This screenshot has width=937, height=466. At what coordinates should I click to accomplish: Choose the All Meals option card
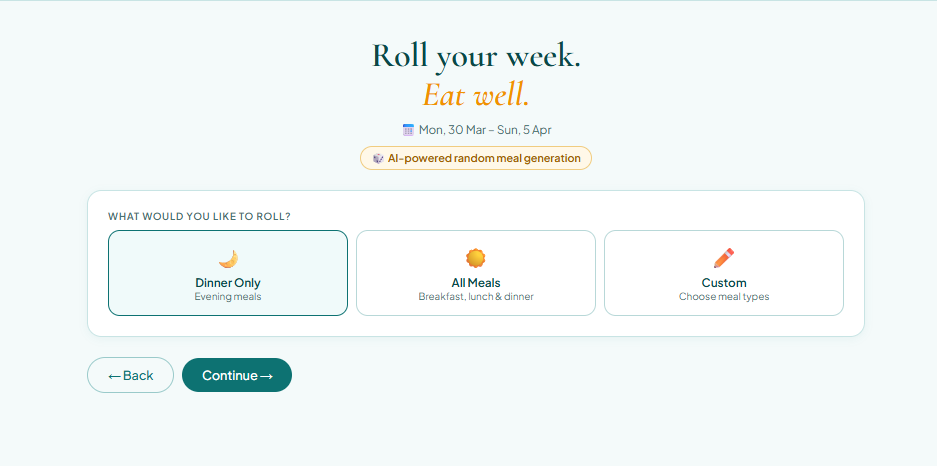[476, 273]
